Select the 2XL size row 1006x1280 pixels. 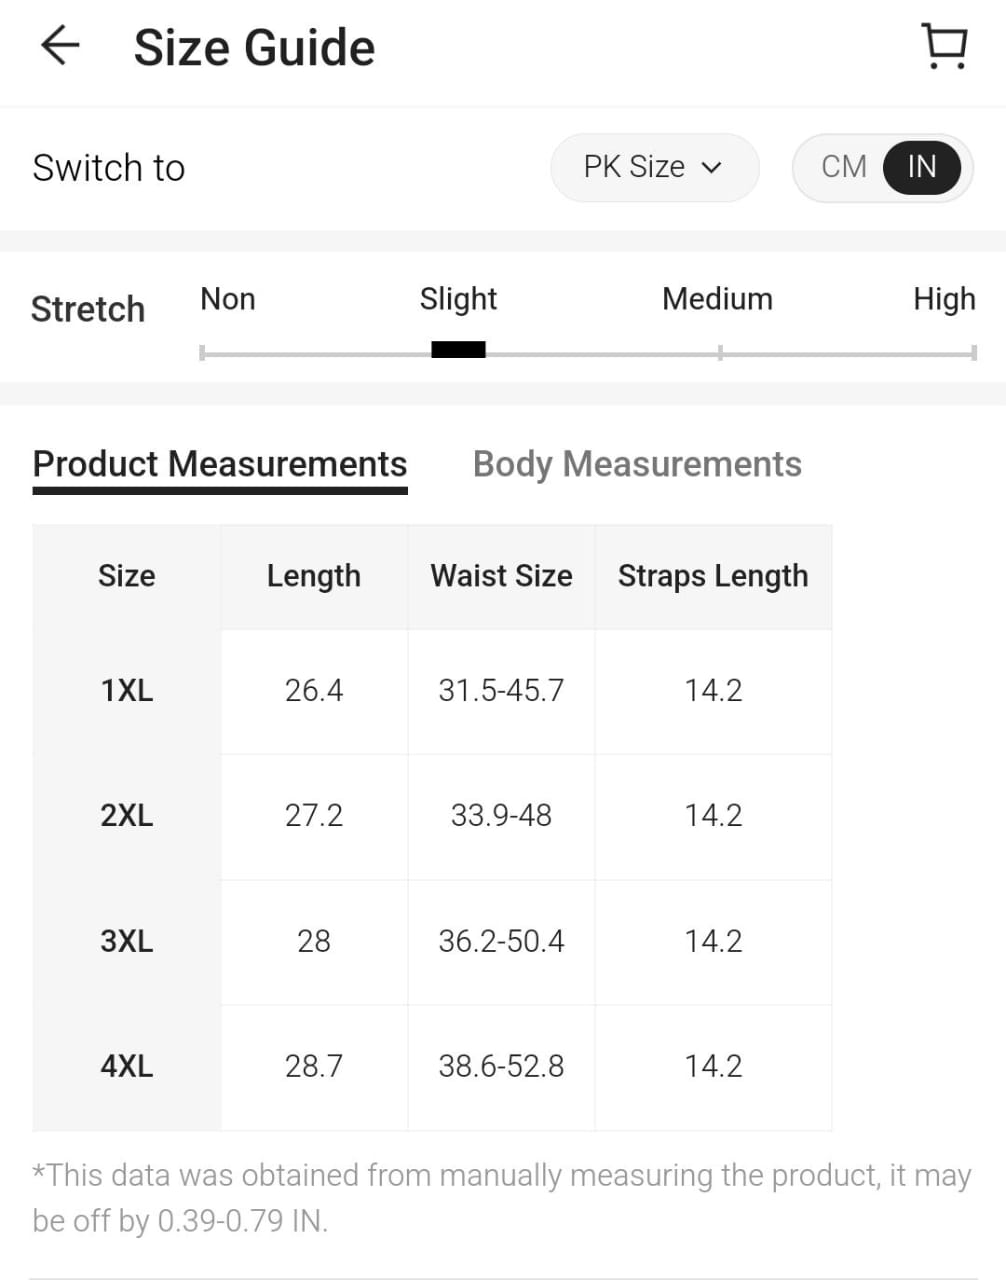pyautogui.click(x=127, y=815)
